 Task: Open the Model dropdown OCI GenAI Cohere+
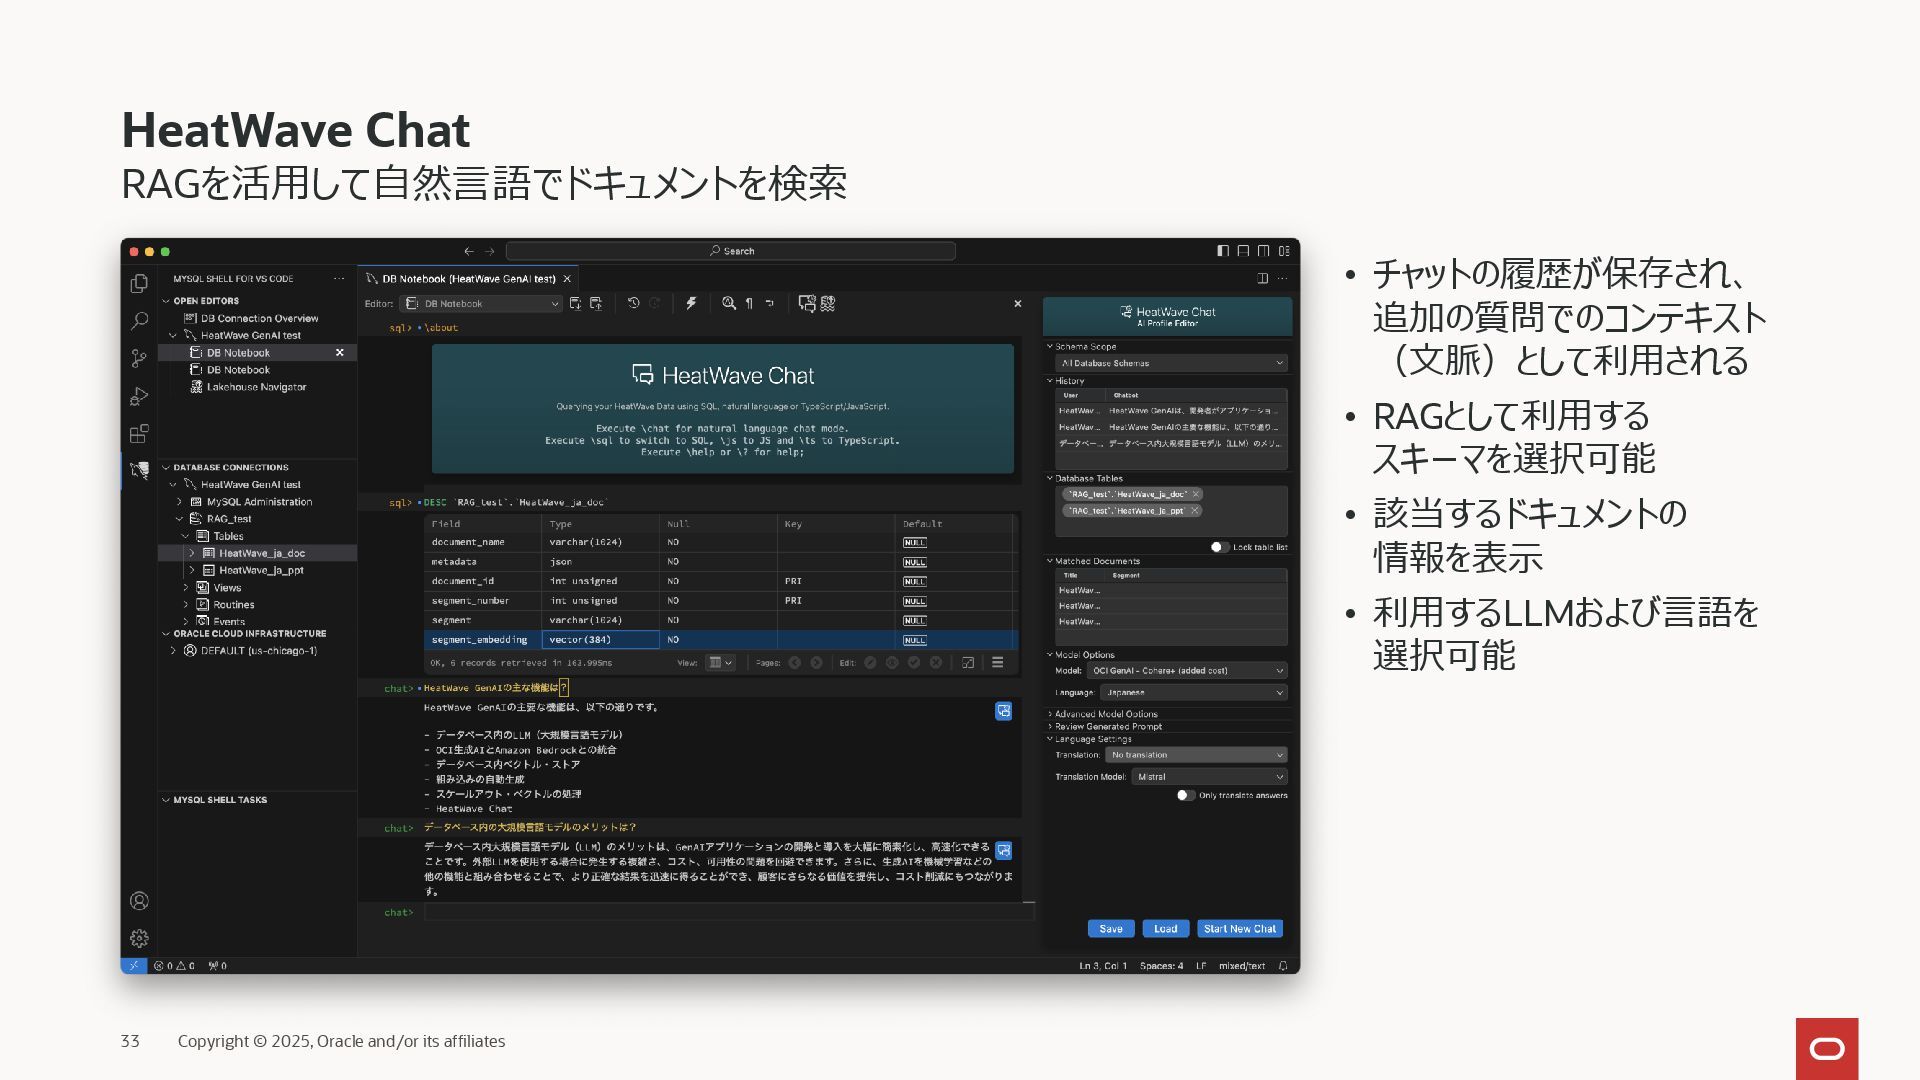click(1187, 670)
